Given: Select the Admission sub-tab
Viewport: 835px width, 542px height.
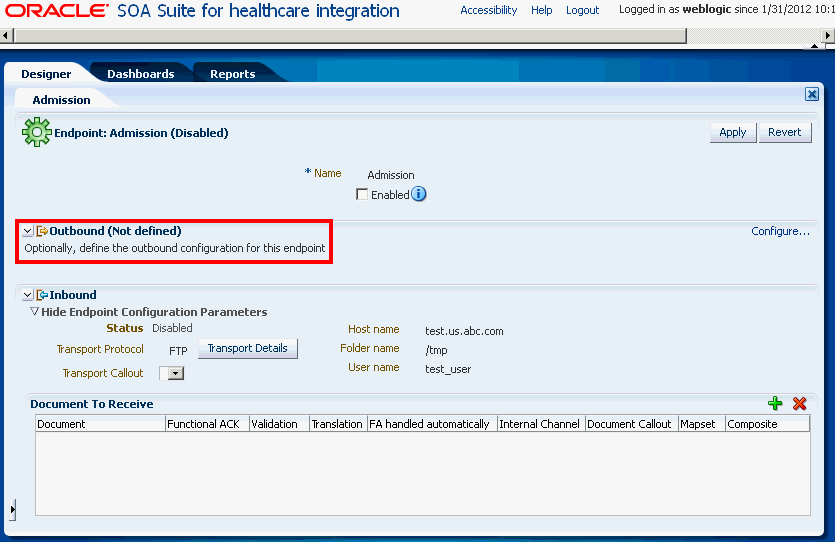Looking at the screenshot, I should (x=61, y=100).
